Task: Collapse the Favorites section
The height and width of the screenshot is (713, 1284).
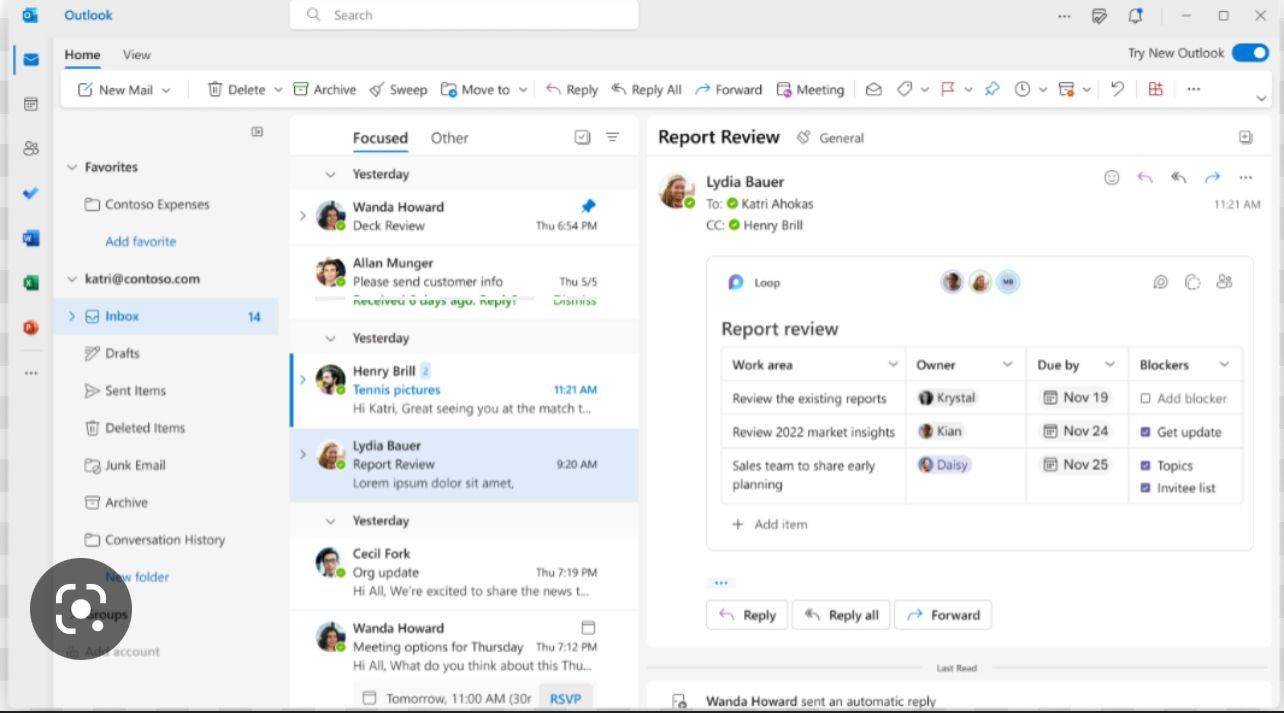Action: pos(72,168)
